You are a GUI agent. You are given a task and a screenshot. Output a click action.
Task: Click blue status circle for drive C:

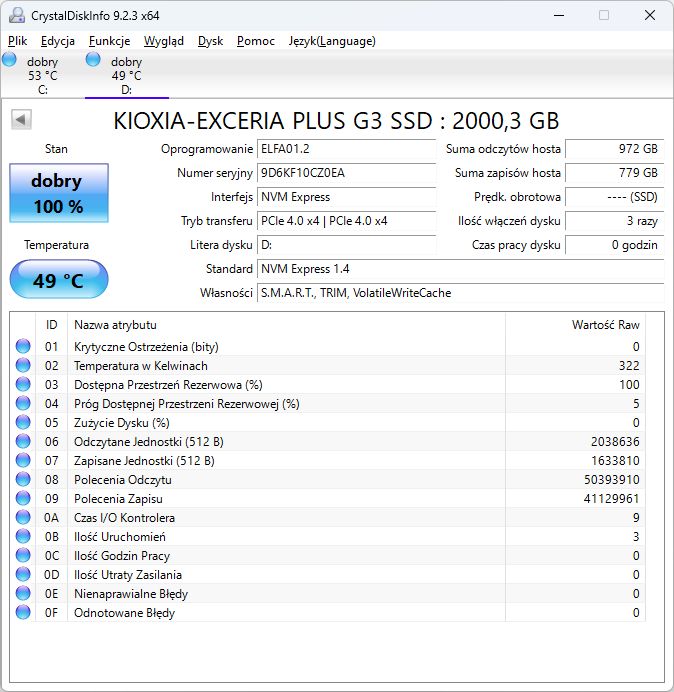[x=9, y=59]
